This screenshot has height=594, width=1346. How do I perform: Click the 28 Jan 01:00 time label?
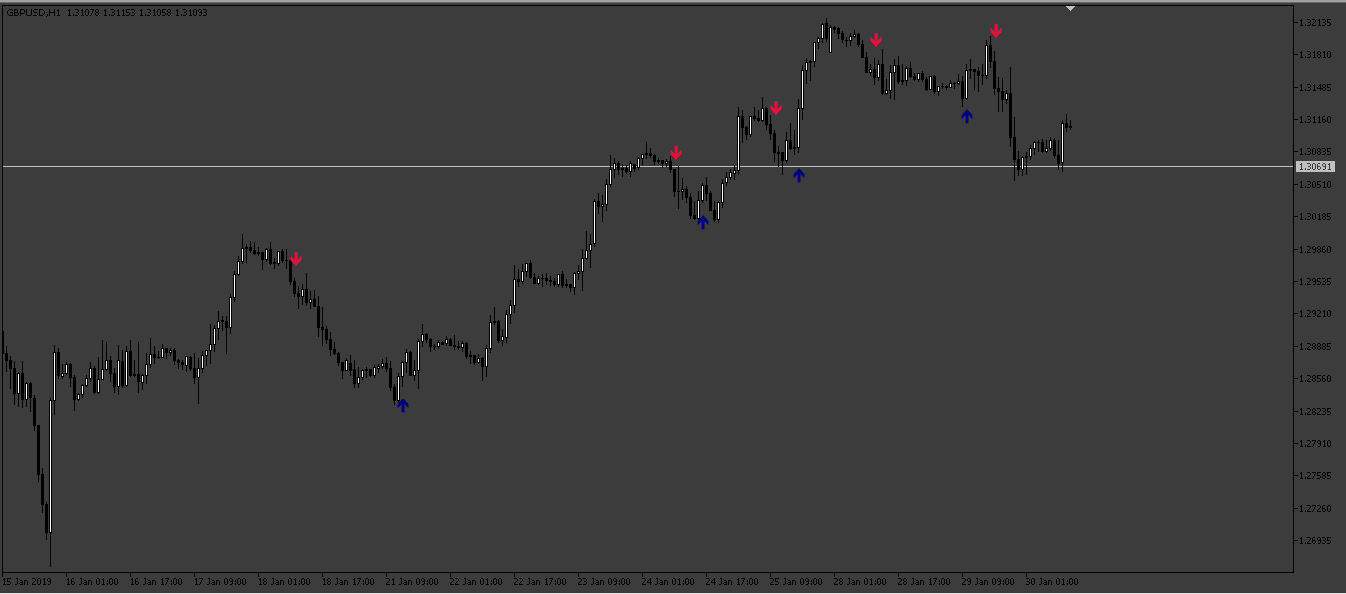coord(860,581)
